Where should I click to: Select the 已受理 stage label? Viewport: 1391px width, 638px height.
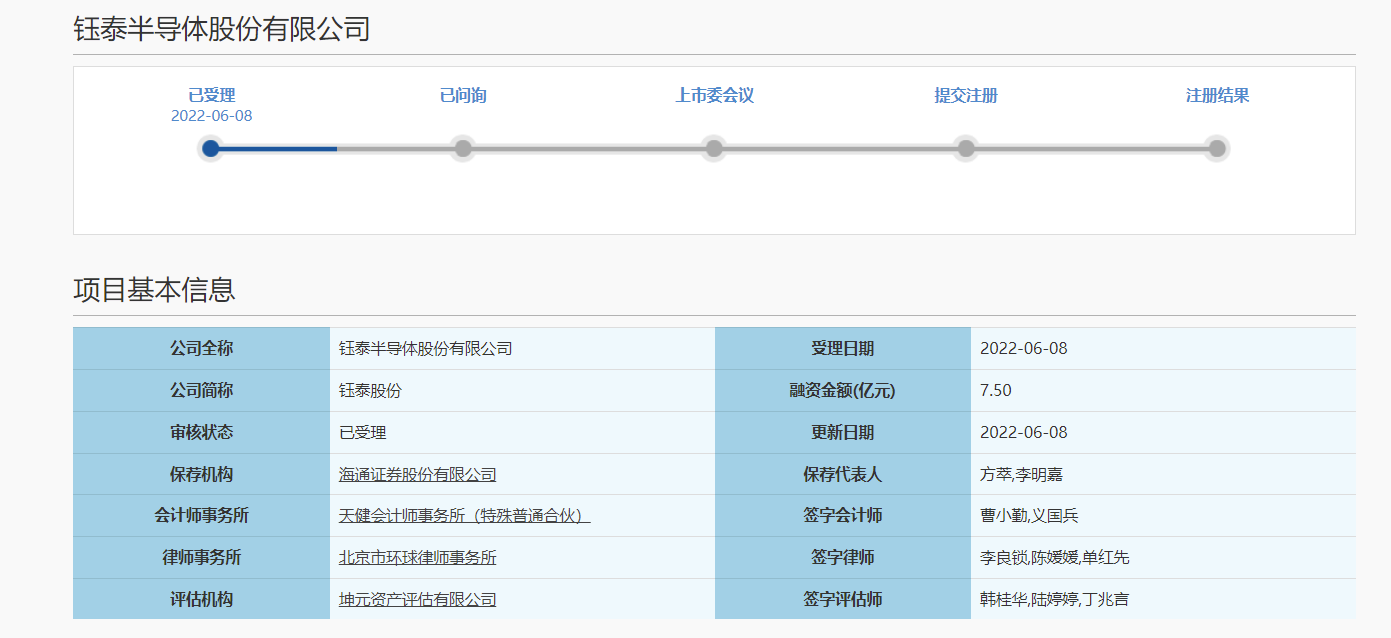click(210, 94)
